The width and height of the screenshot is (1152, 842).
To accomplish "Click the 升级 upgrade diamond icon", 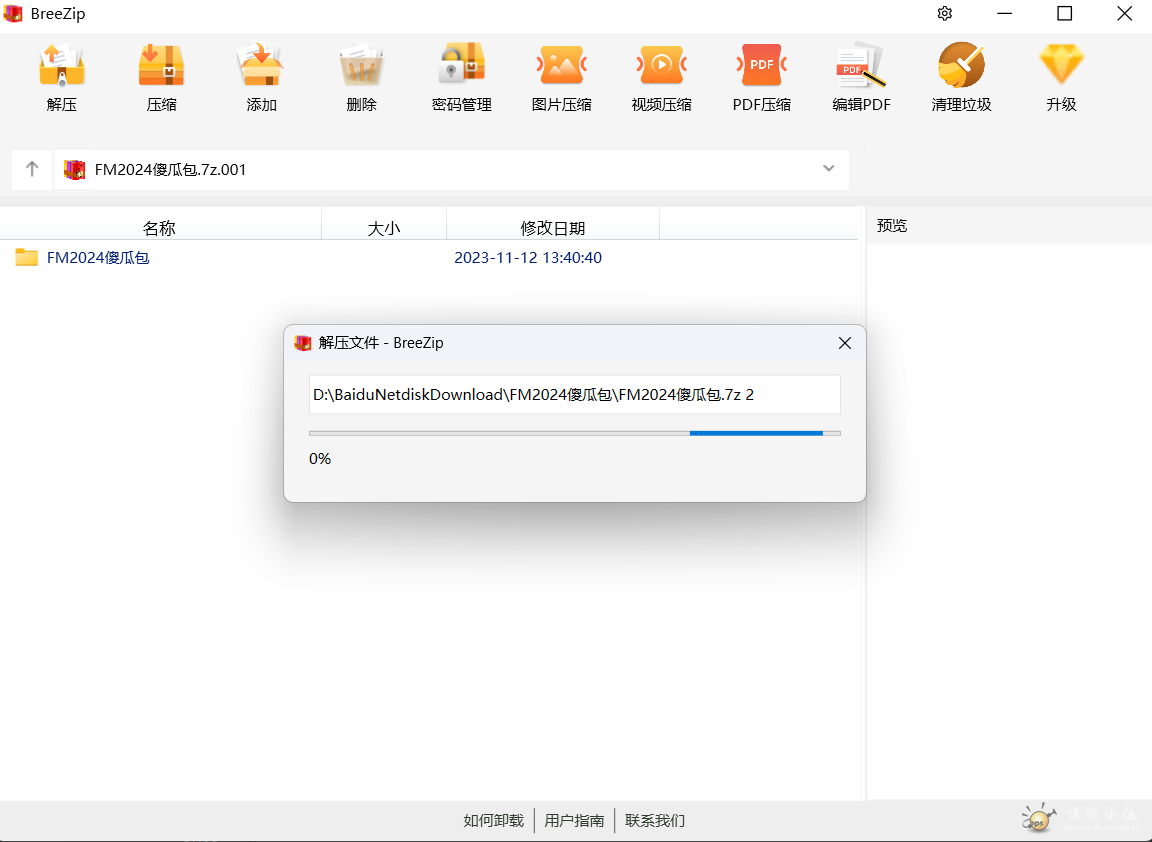I will (x=1061, y=66).
